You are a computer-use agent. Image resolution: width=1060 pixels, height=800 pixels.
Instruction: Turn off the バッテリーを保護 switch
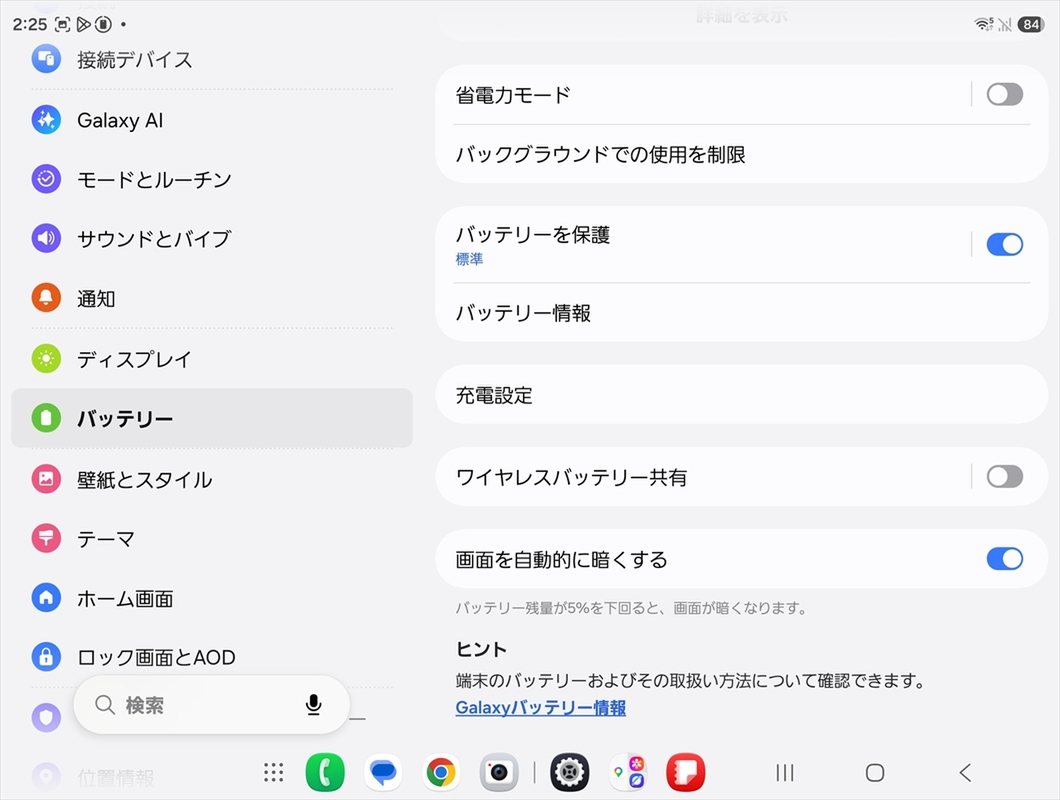tap(1005, 244)
